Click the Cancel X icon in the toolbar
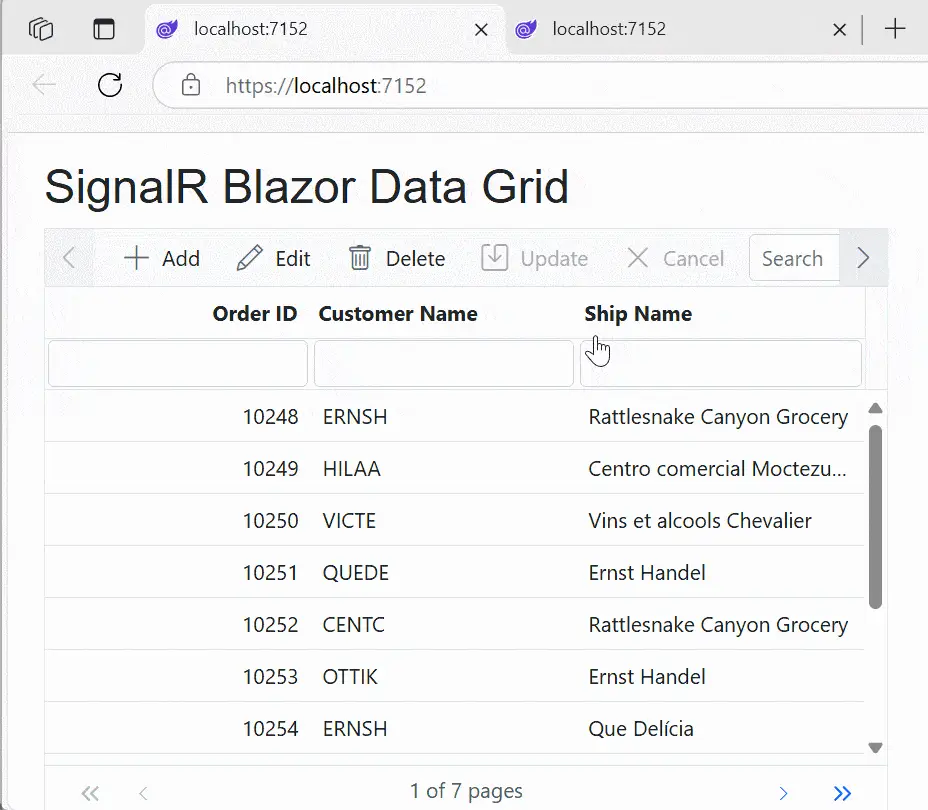The width and height of the screenshot is (928, 810). click(x=637, y=258)
